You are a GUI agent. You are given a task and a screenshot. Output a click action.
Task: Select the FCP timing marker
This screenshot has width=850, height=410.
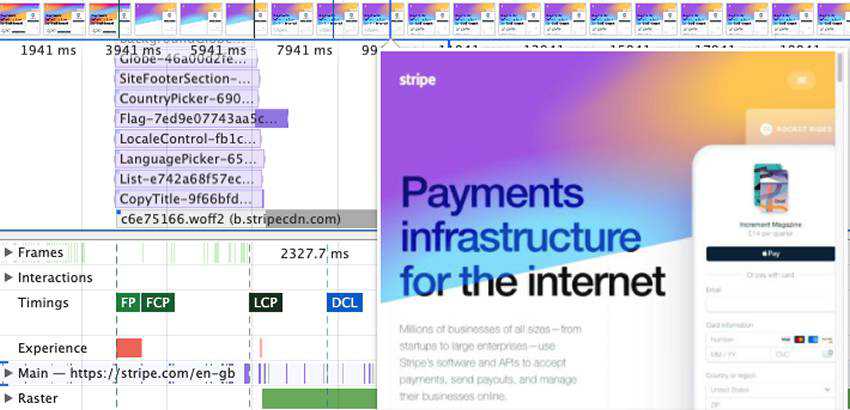pyautogui.click(x=158, y=302)
